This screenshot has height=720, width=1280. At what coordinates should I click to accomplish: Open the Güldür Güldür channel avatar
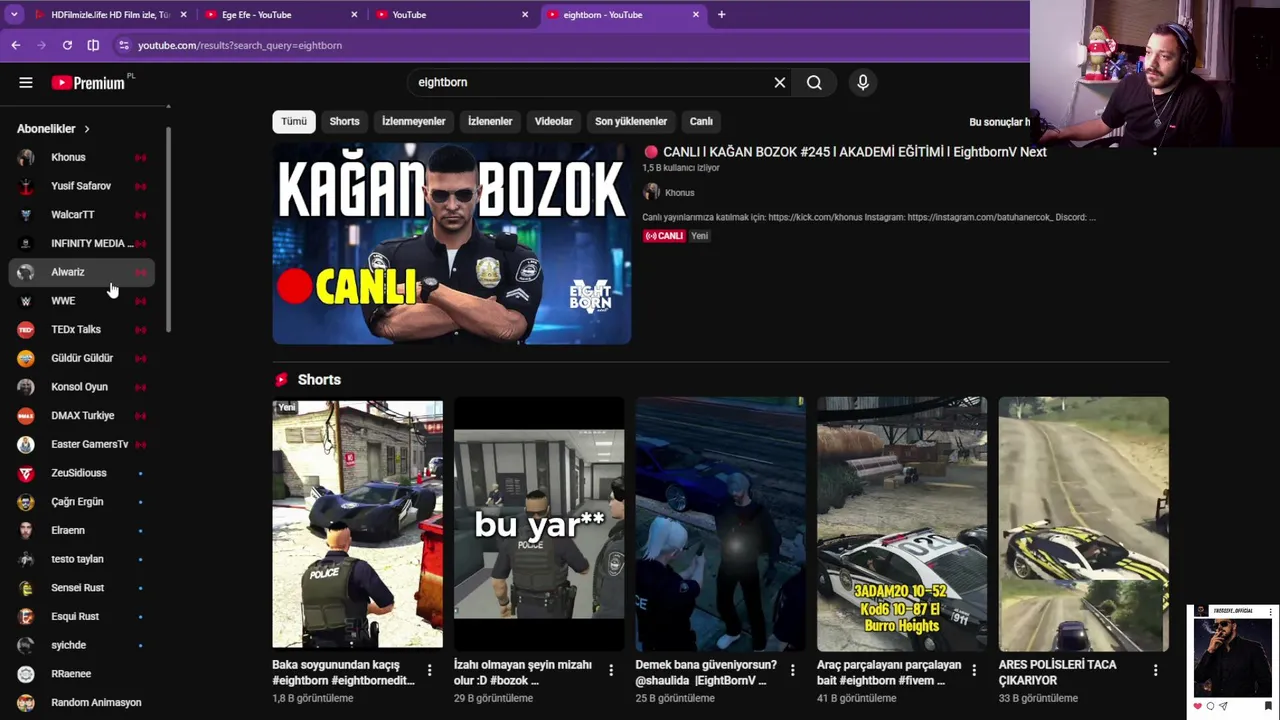coord(26,358)
